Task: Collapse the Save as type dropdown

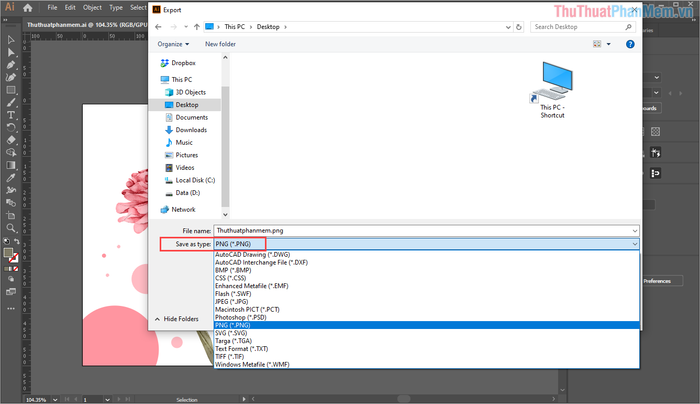Action: (634, 244)
